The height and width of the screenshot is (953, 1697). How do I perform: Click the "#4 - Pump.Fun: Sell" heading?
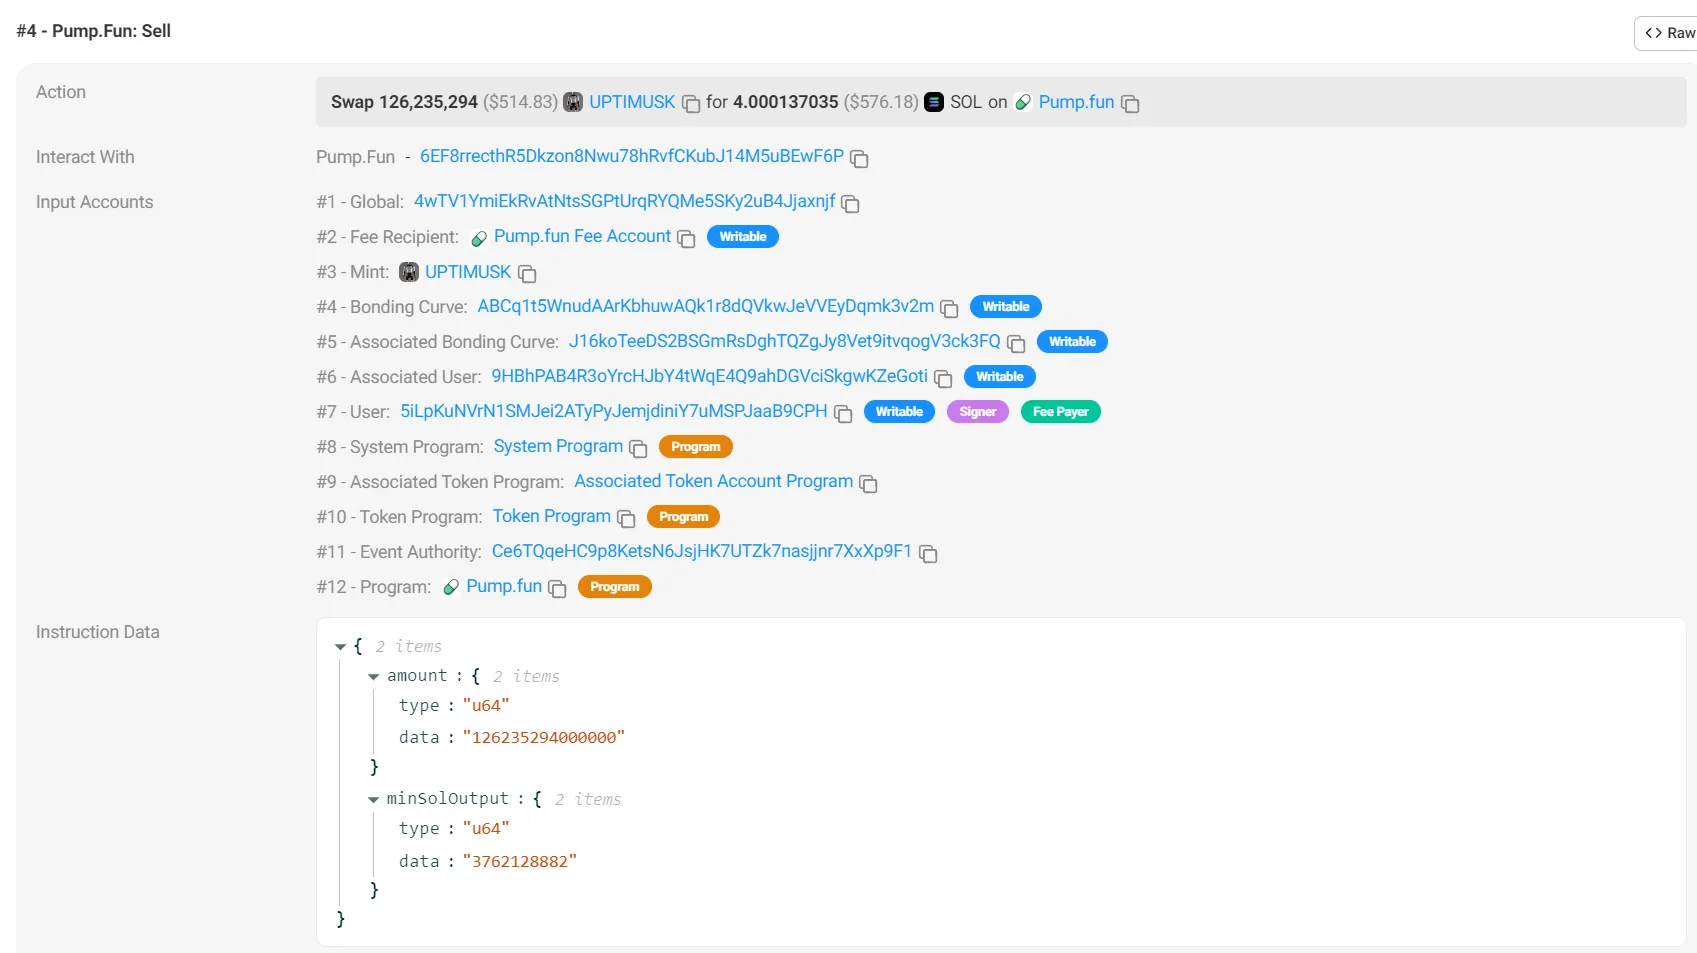coord(94,31)
